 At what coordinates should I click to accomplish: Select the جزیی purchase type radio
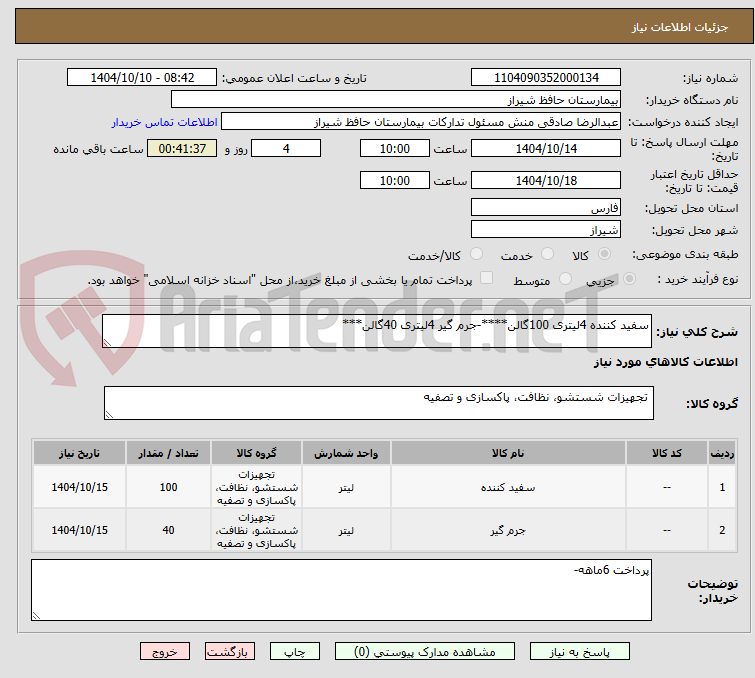point(629,279)
